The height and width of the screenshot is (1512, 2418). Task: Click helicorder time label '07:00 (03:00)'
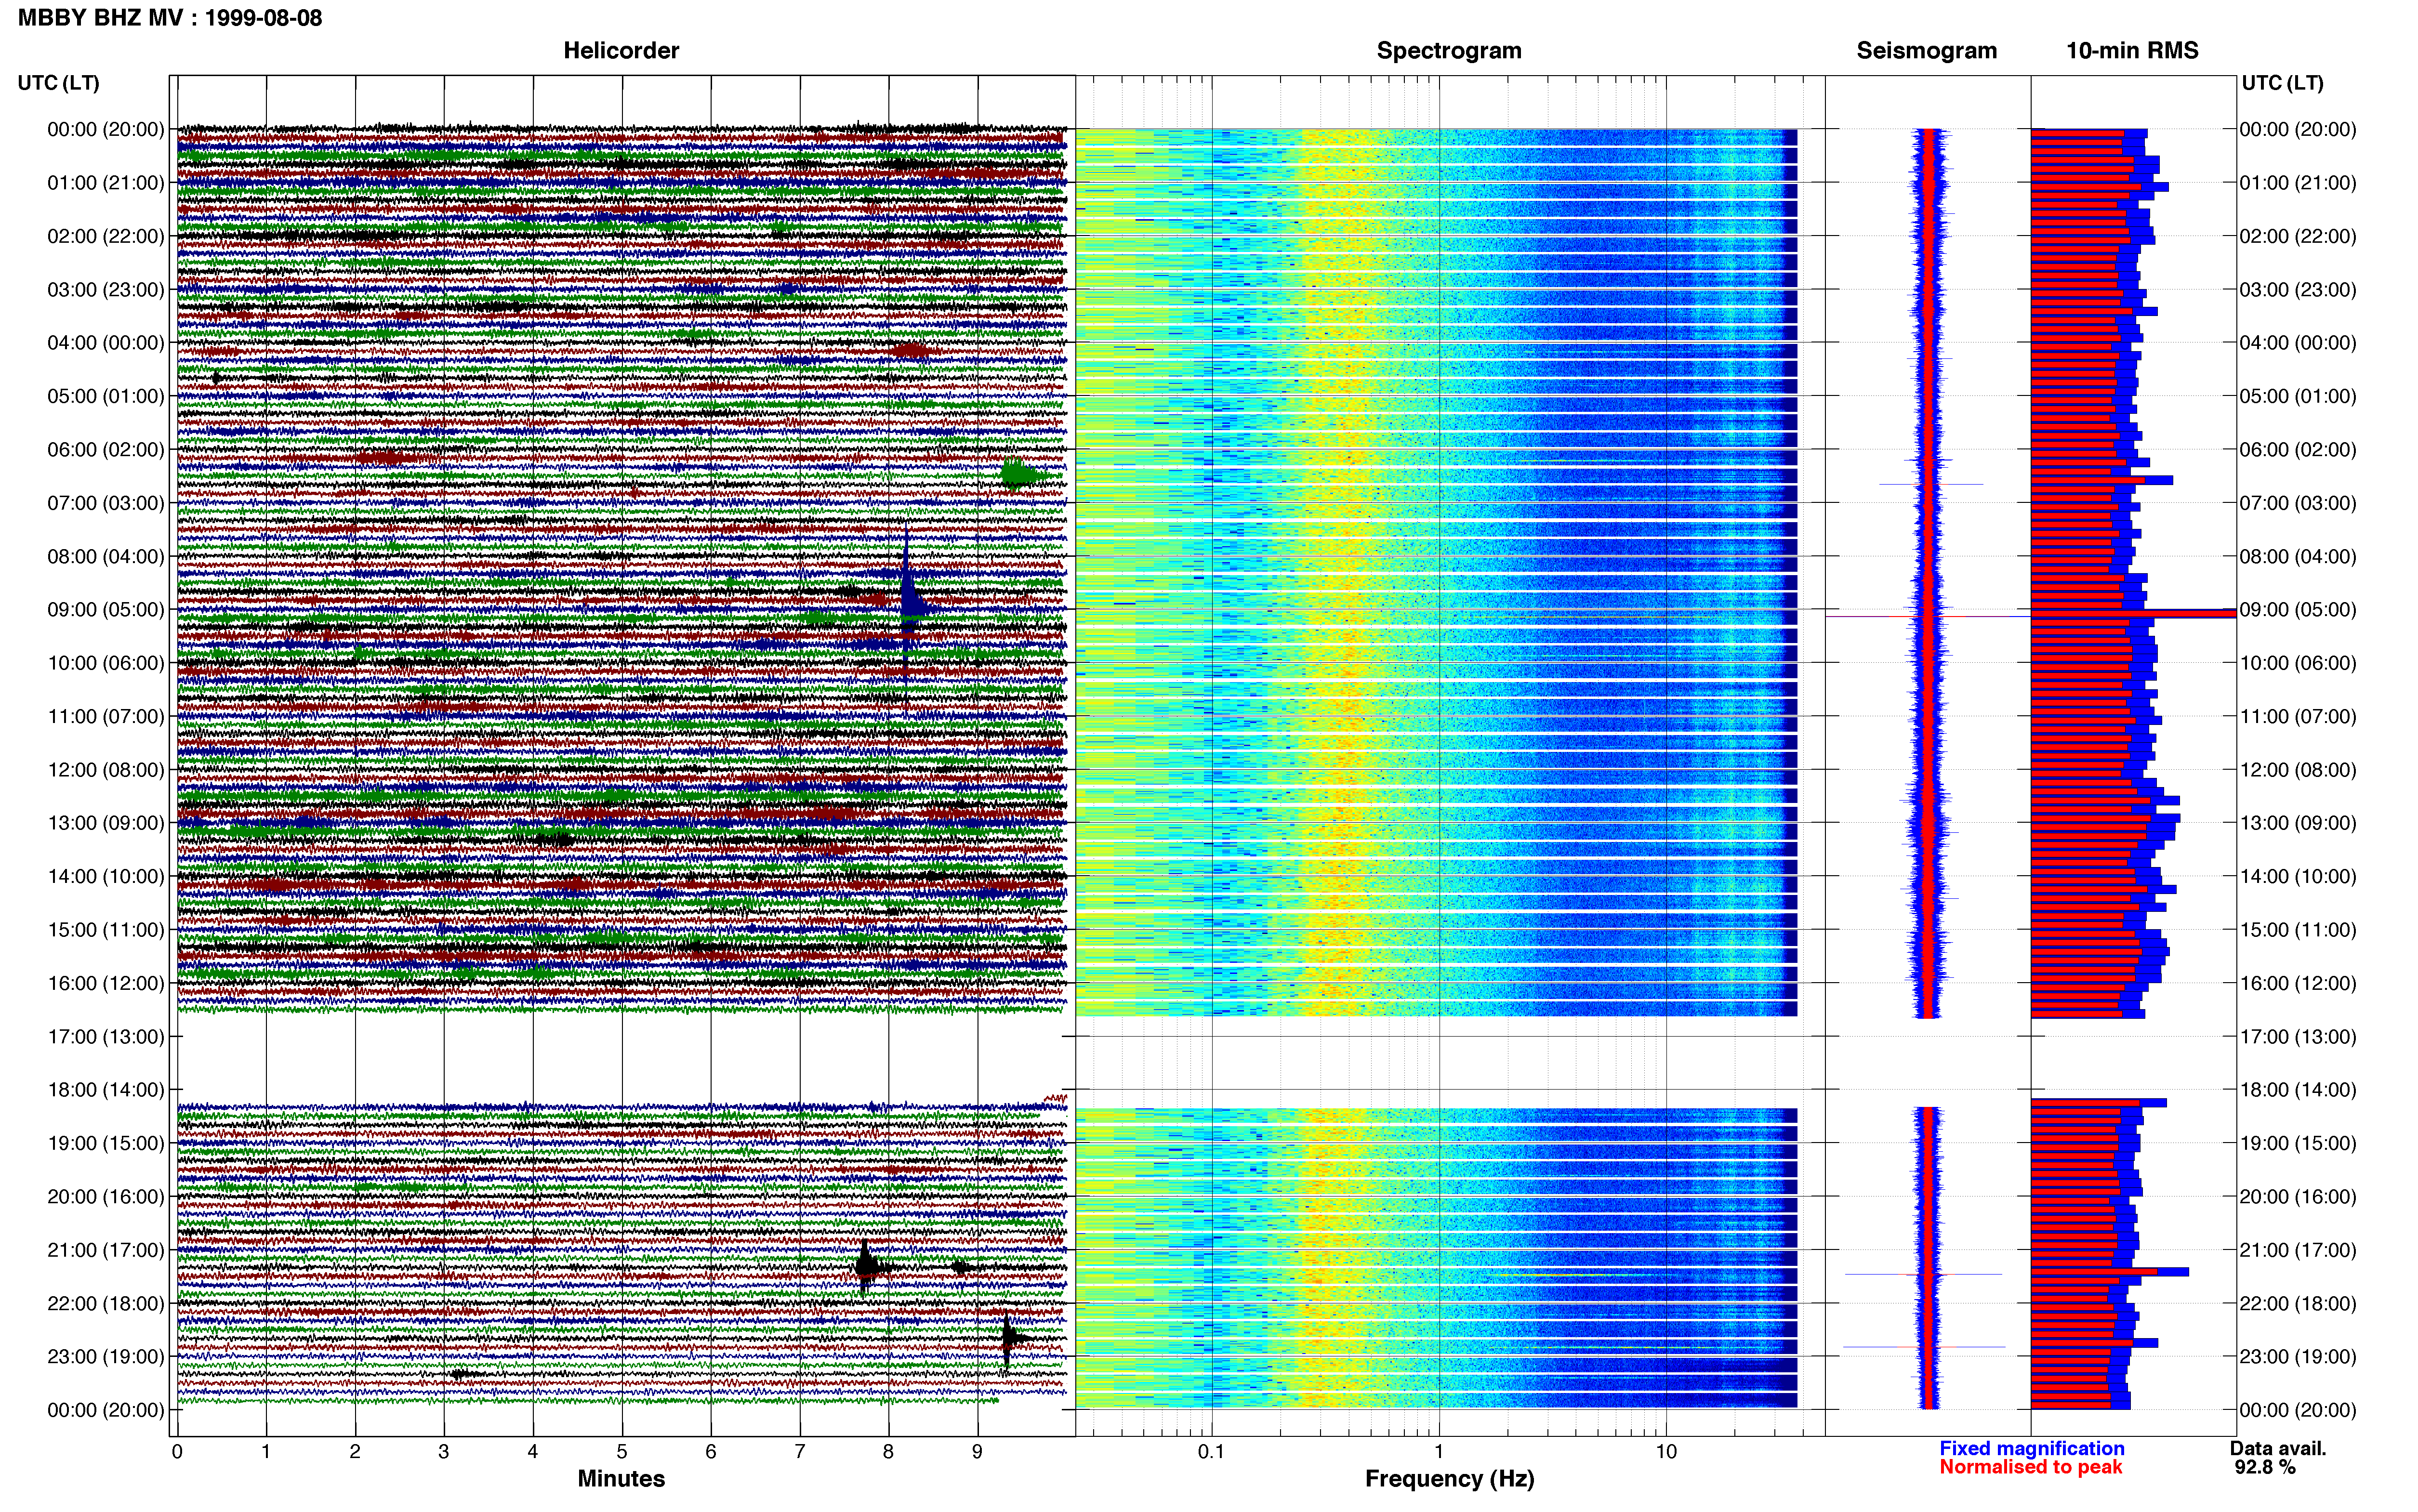pos(106,503)
